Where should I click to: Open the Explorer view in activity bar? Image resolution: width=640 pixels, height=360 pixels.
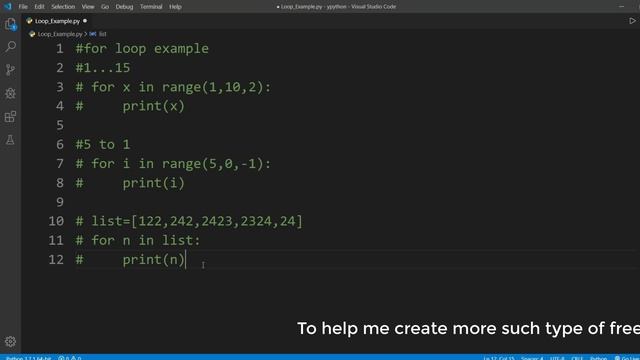(11, 24)
